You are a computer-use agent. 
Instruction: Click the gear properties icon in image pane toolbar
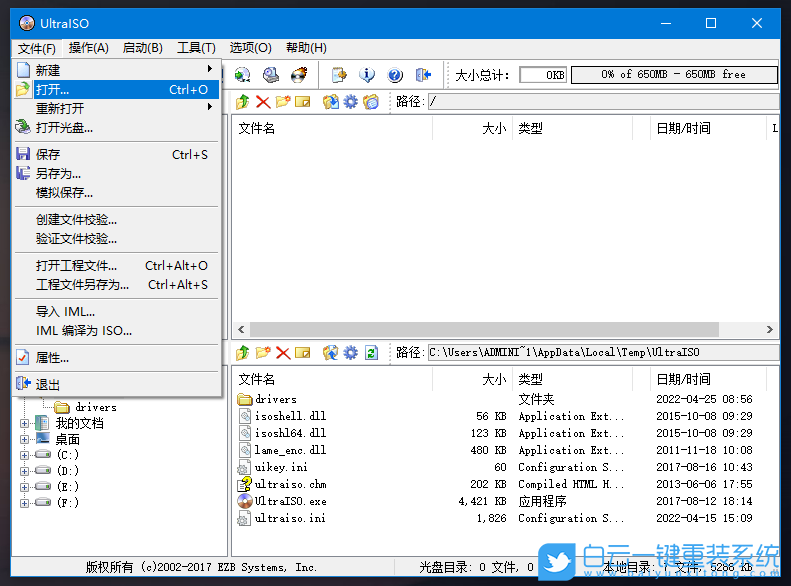351,102
